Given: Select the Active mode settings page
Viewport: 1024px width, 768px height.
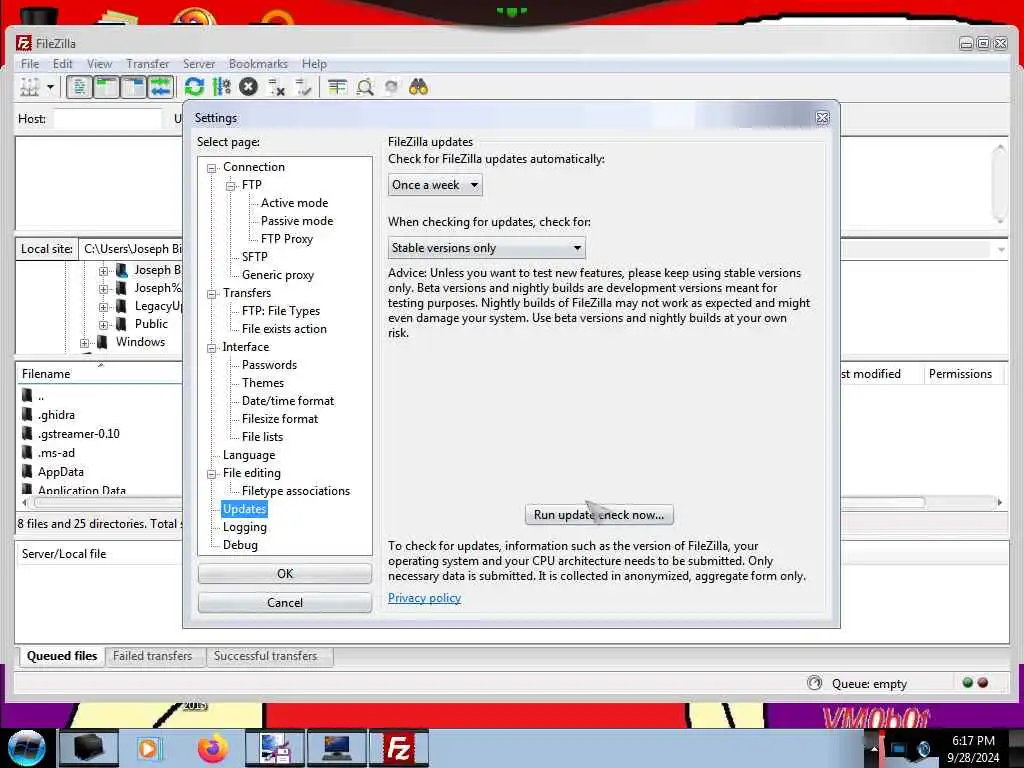Looking at the screenshot, I should [x=295, y=202].
